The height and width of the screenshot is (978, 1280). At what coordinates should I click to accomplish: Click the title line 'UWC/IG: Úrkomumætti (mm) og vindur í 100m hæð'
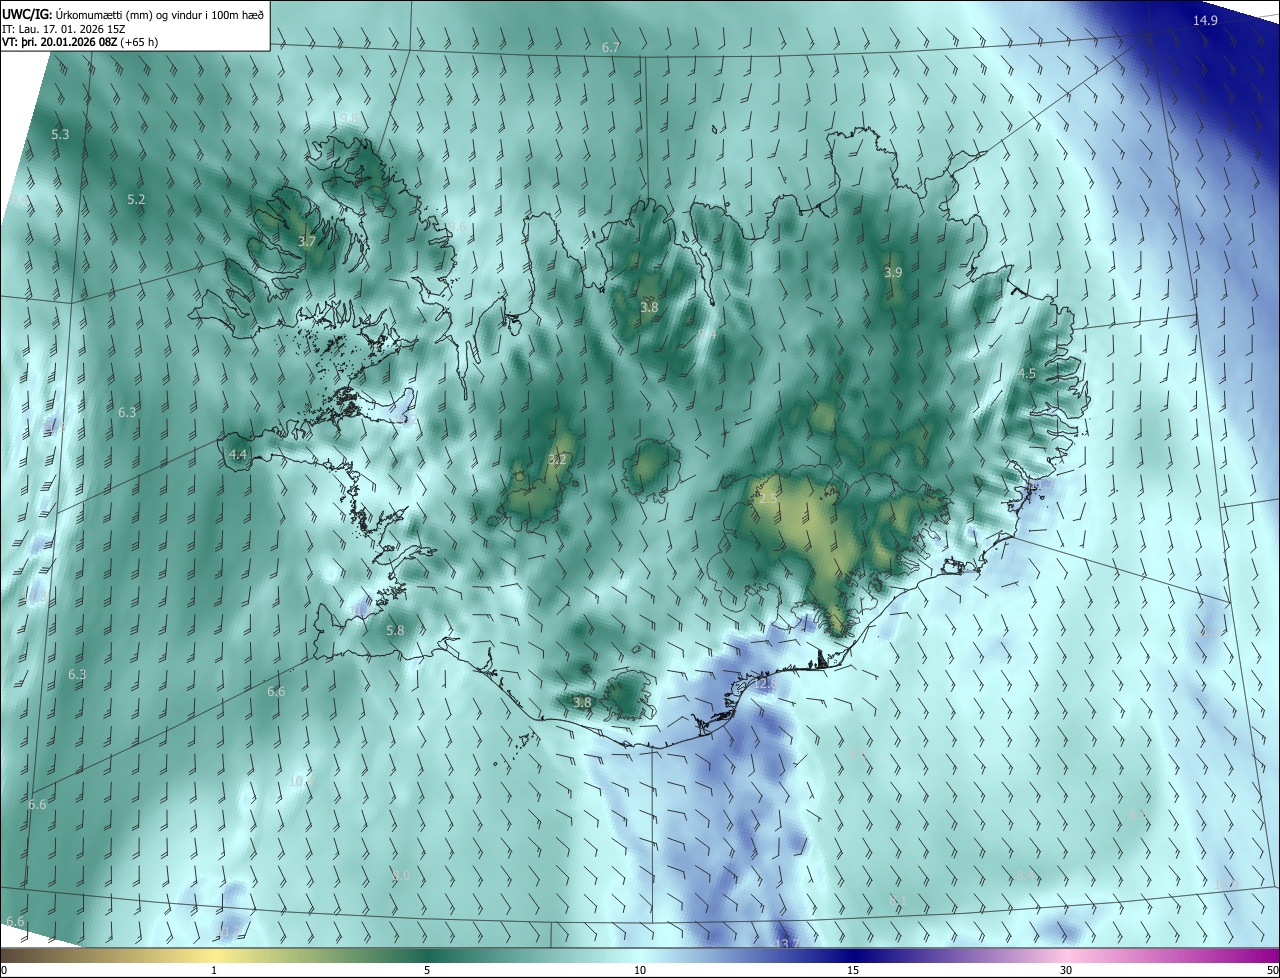133,14
